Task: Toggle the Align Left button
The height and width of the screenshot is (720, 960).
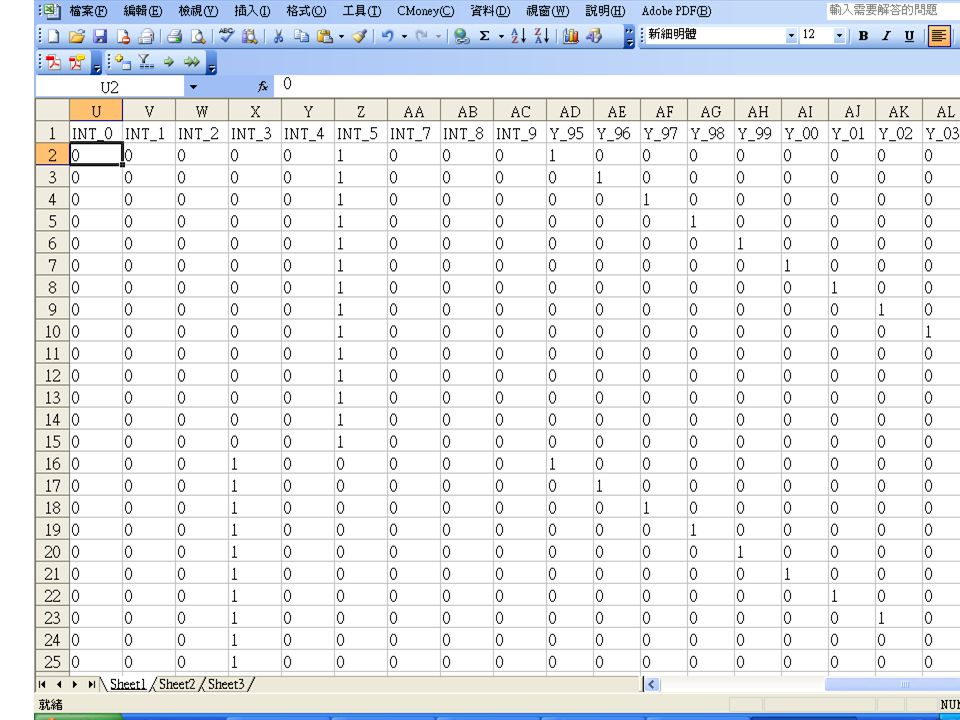Action: click(939, 36)
